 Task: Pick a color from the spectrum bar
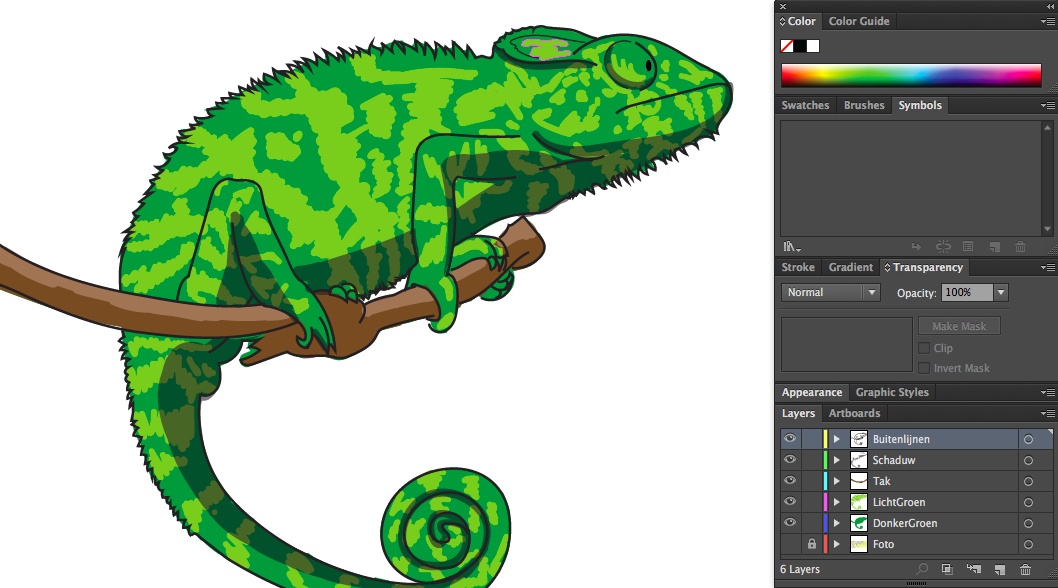click(x=910, y=75)
